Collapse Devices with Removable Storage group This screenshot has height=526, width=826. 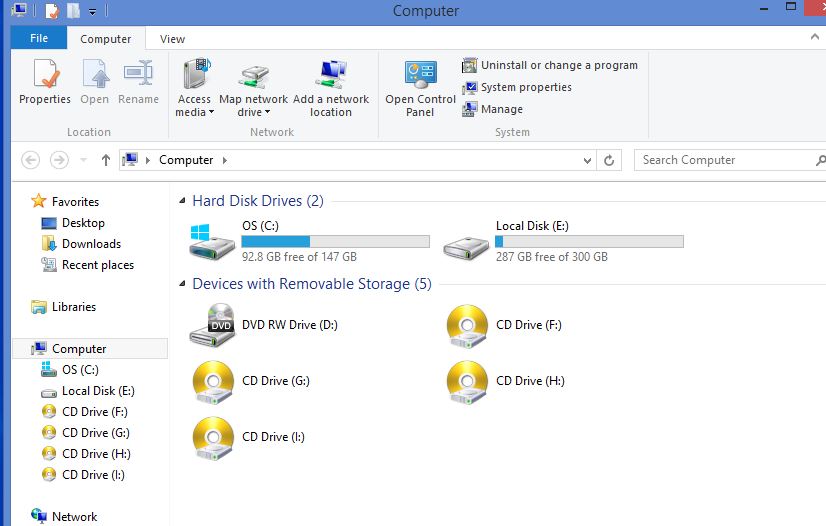[182, 284]
